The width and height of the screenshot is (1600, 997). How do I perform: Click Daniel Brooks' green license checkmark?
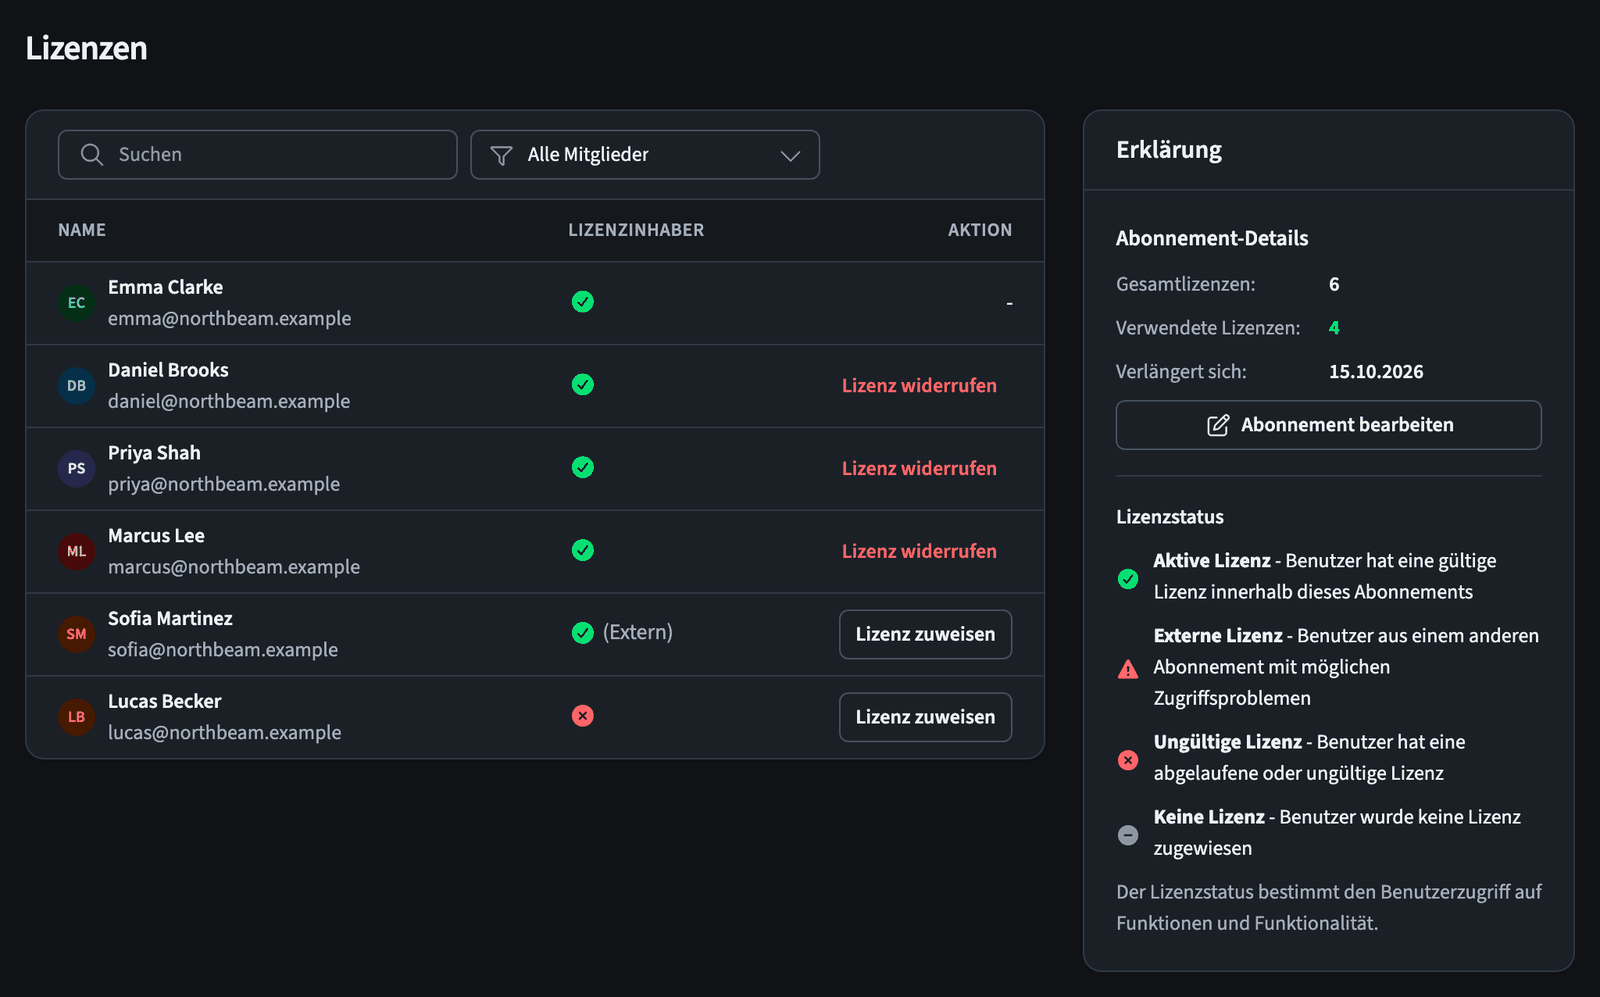coord(583,385)
